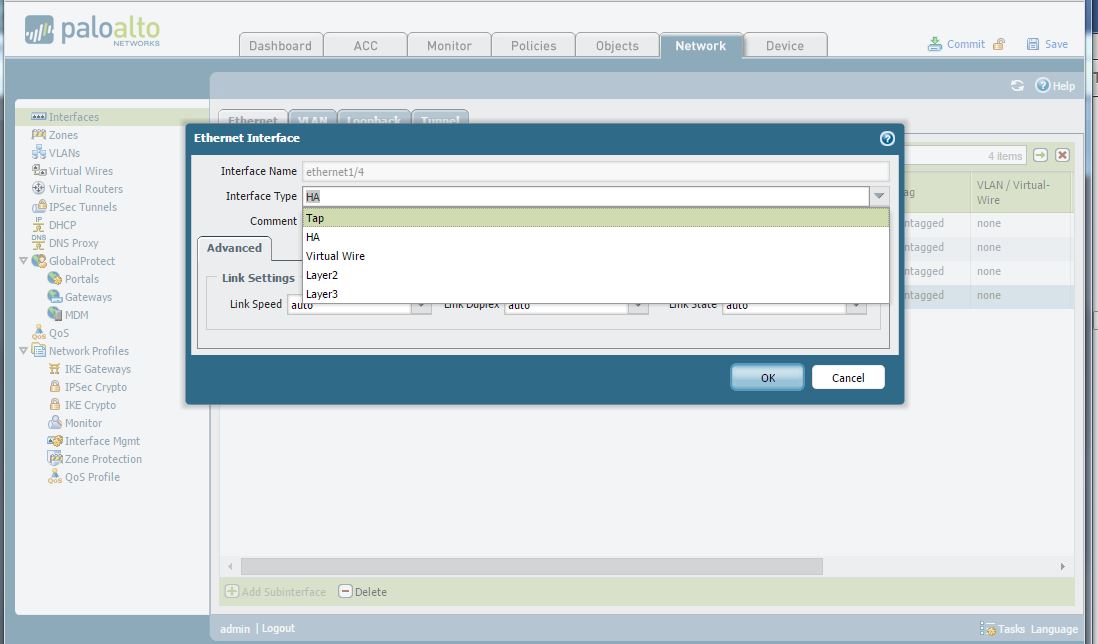Select Tap from interface type list
1098x644 pixels.
pyautogui.click(x=596, y=218)
